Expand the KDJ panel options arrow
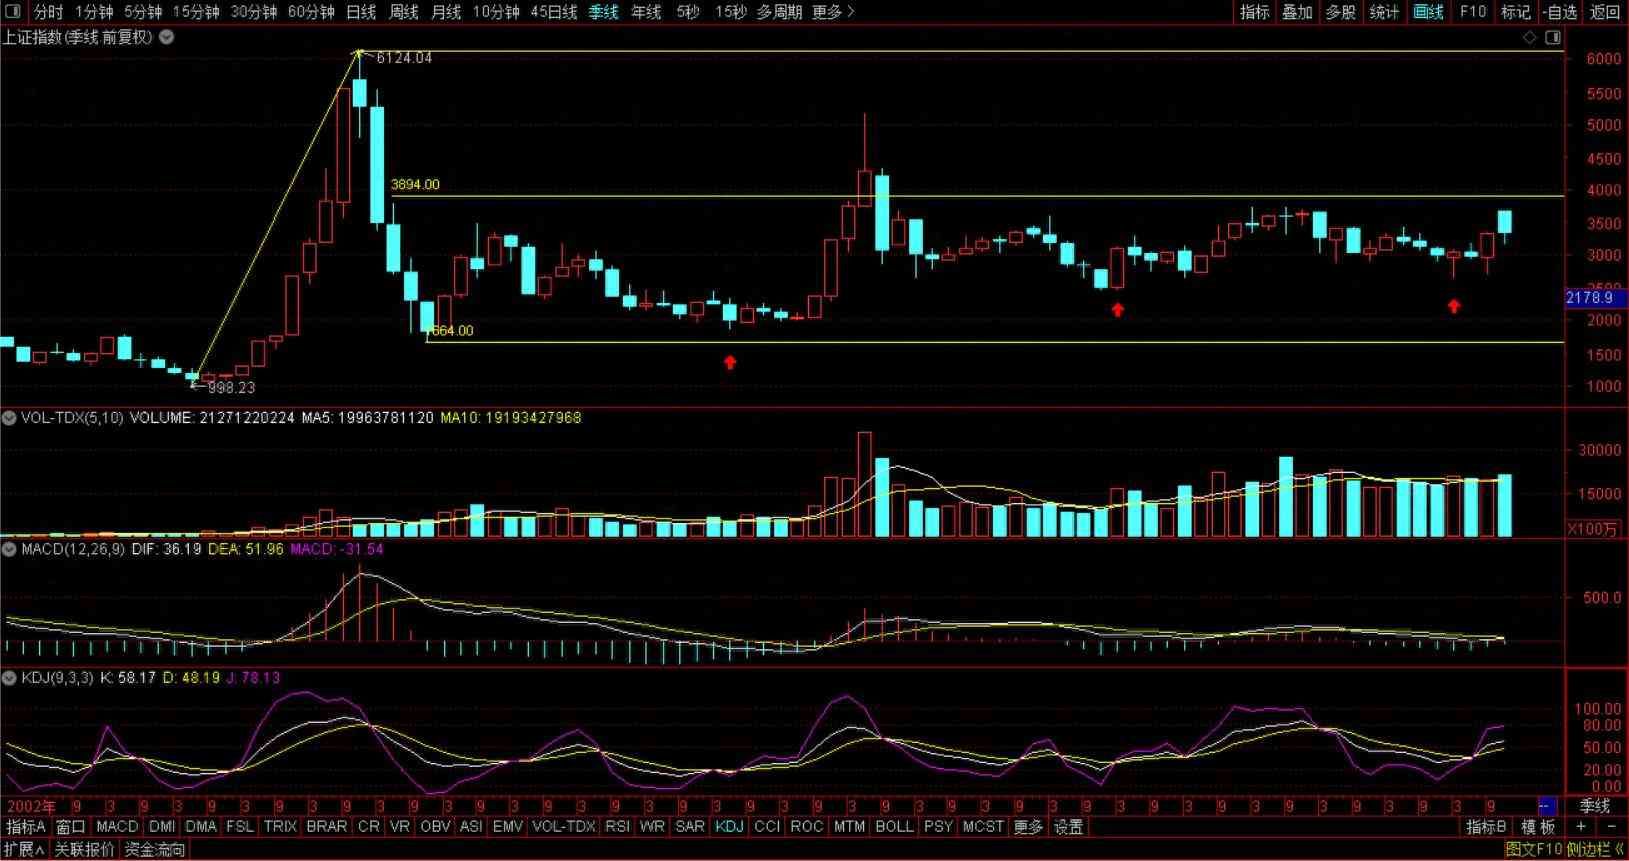The height and width of the screenshot is (861, 1629). [x=10, y=678]
